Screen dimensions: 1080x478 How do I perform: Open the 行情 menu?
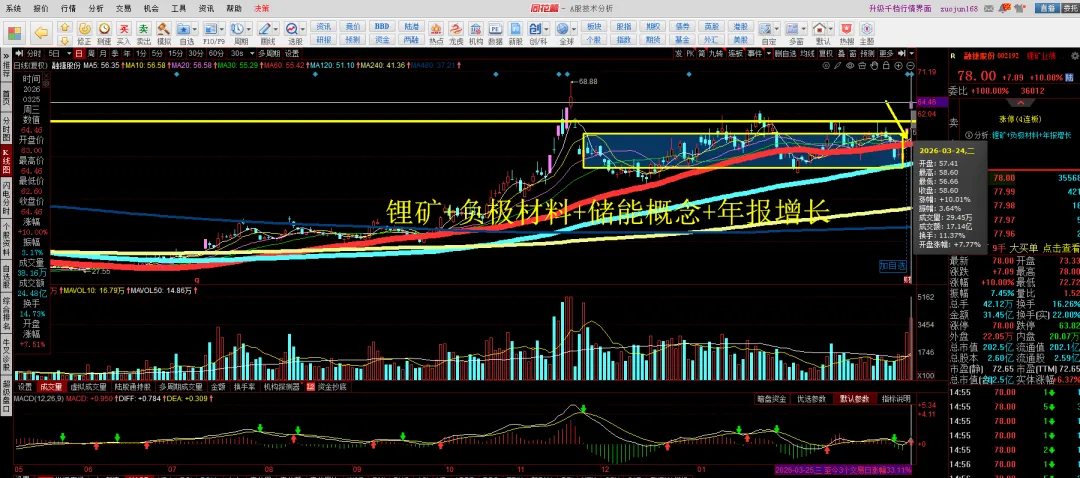[68, 8]
